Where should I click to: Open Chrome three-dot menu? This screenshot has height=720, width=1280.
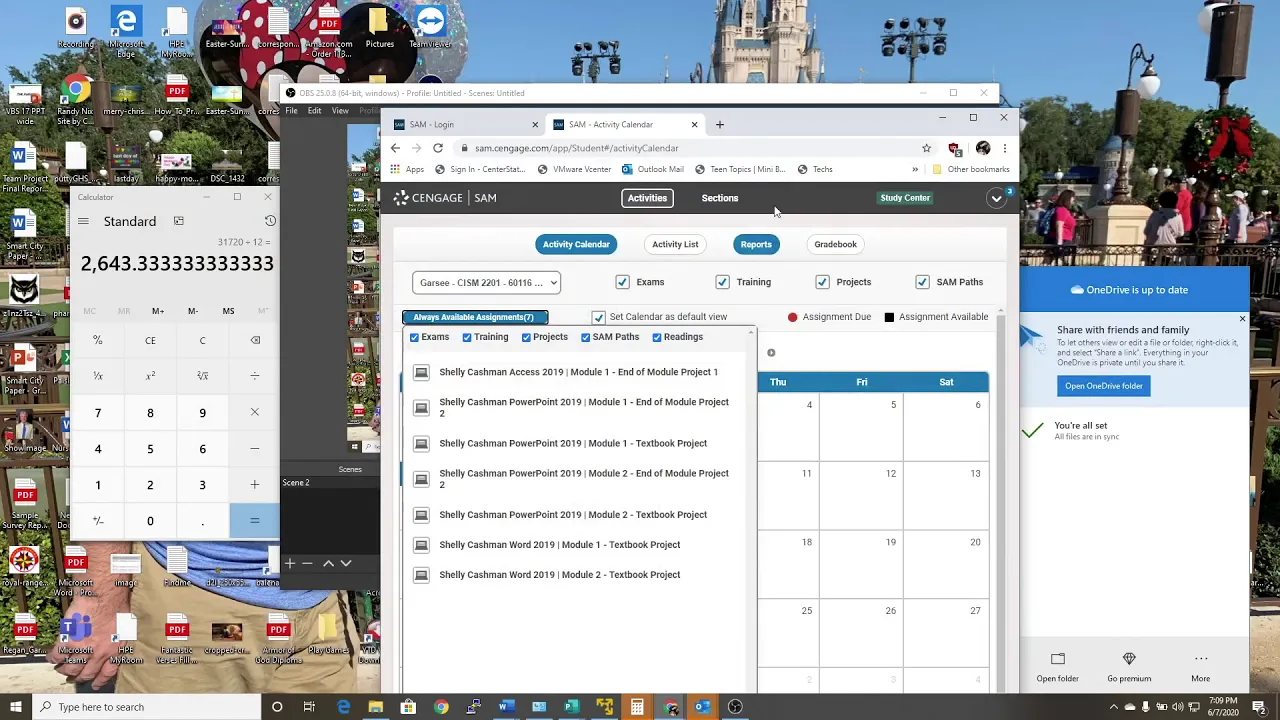pos(1004,148)
